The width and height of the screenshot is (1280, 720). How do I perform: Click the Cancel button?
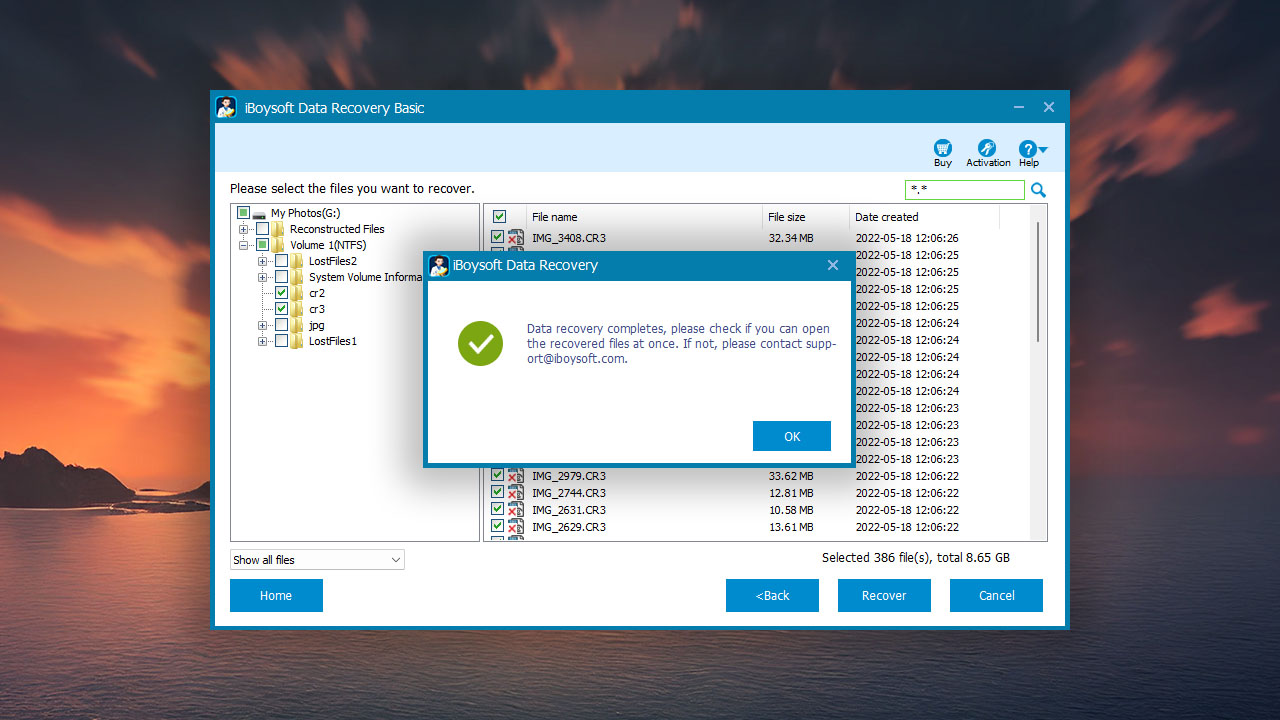996,595
